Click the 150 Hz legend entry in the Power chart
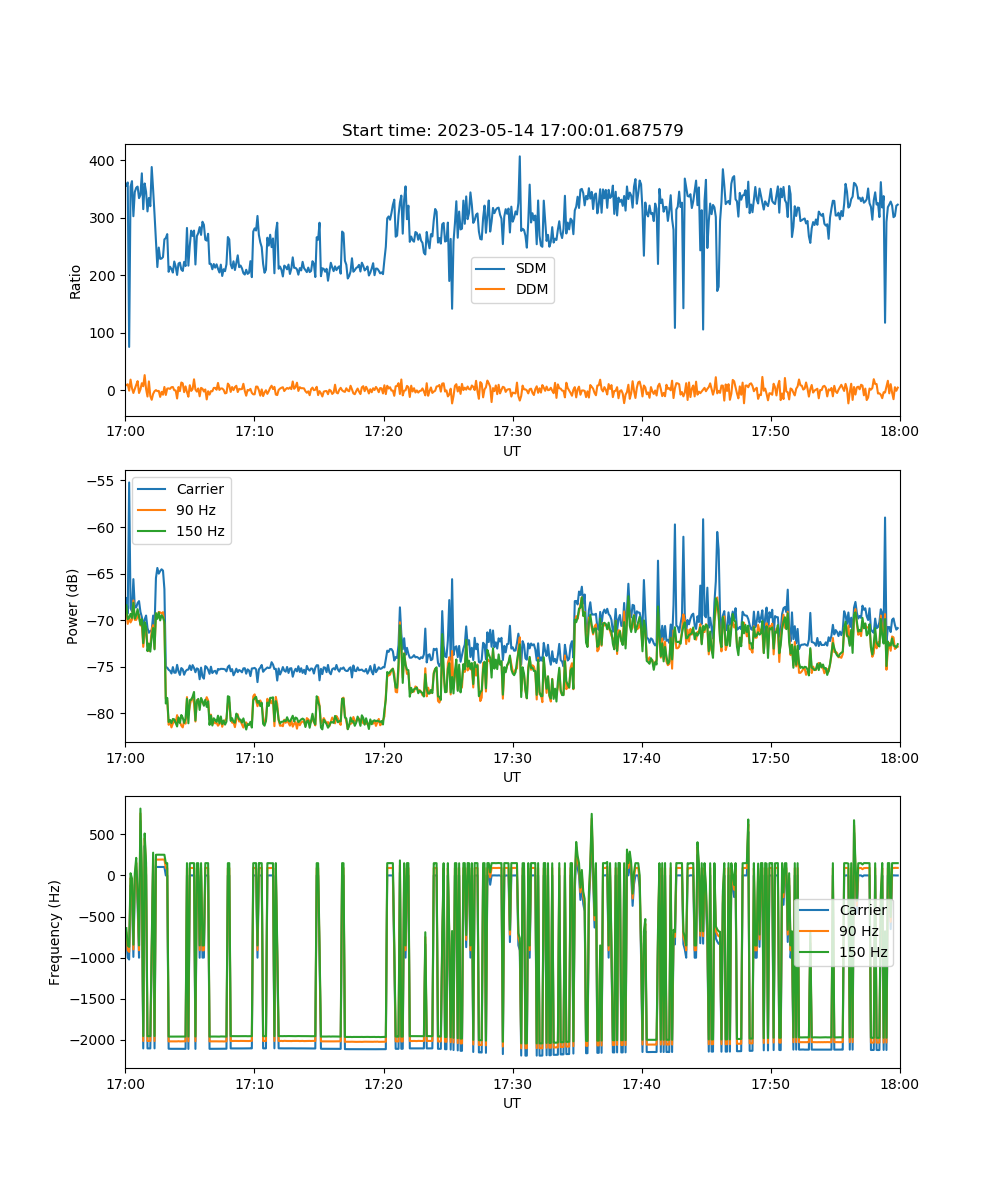The height and width of the screenshot is (1200, 1000). point(180,531)
